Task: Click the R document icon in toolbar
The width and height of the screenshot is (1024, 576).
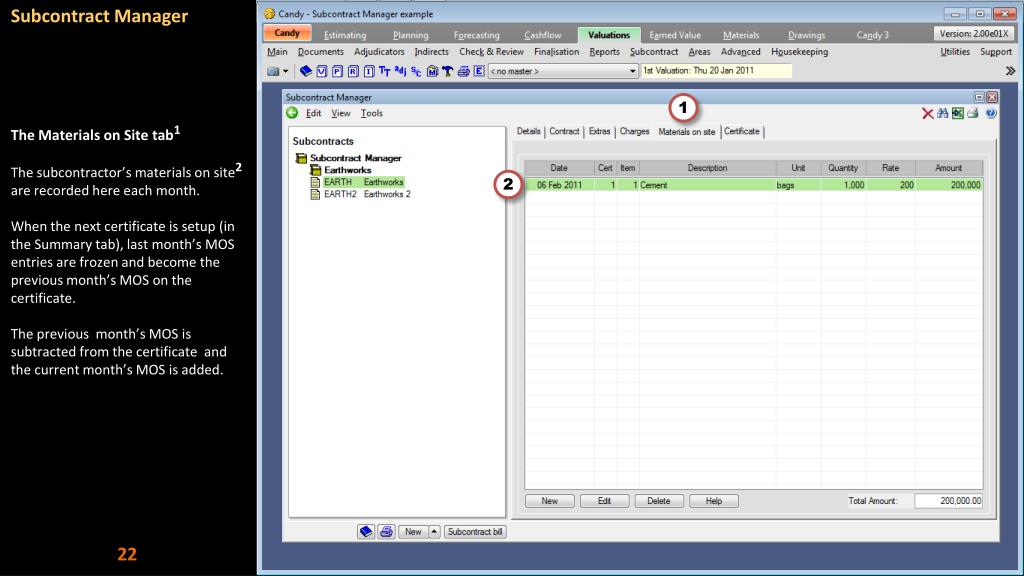Action: click(353, 71)
